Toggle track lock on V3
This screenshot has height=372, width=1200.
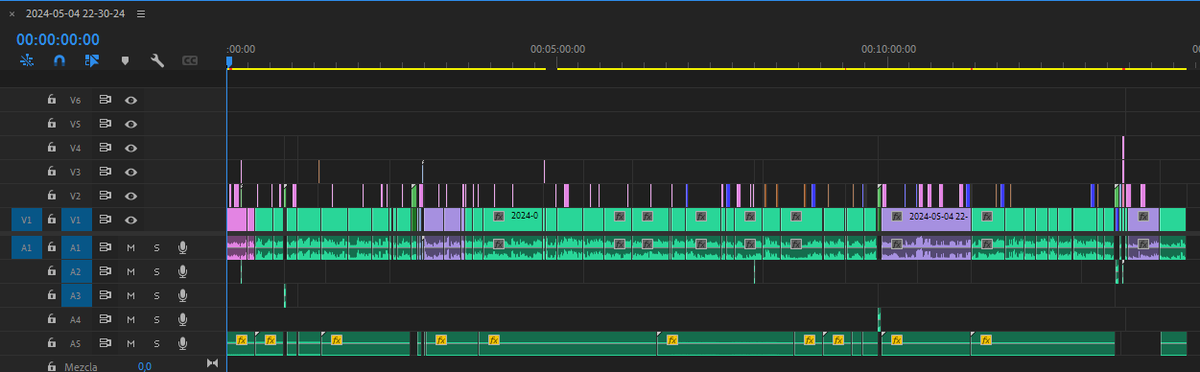pyautogui.click(x=51, y=172)
